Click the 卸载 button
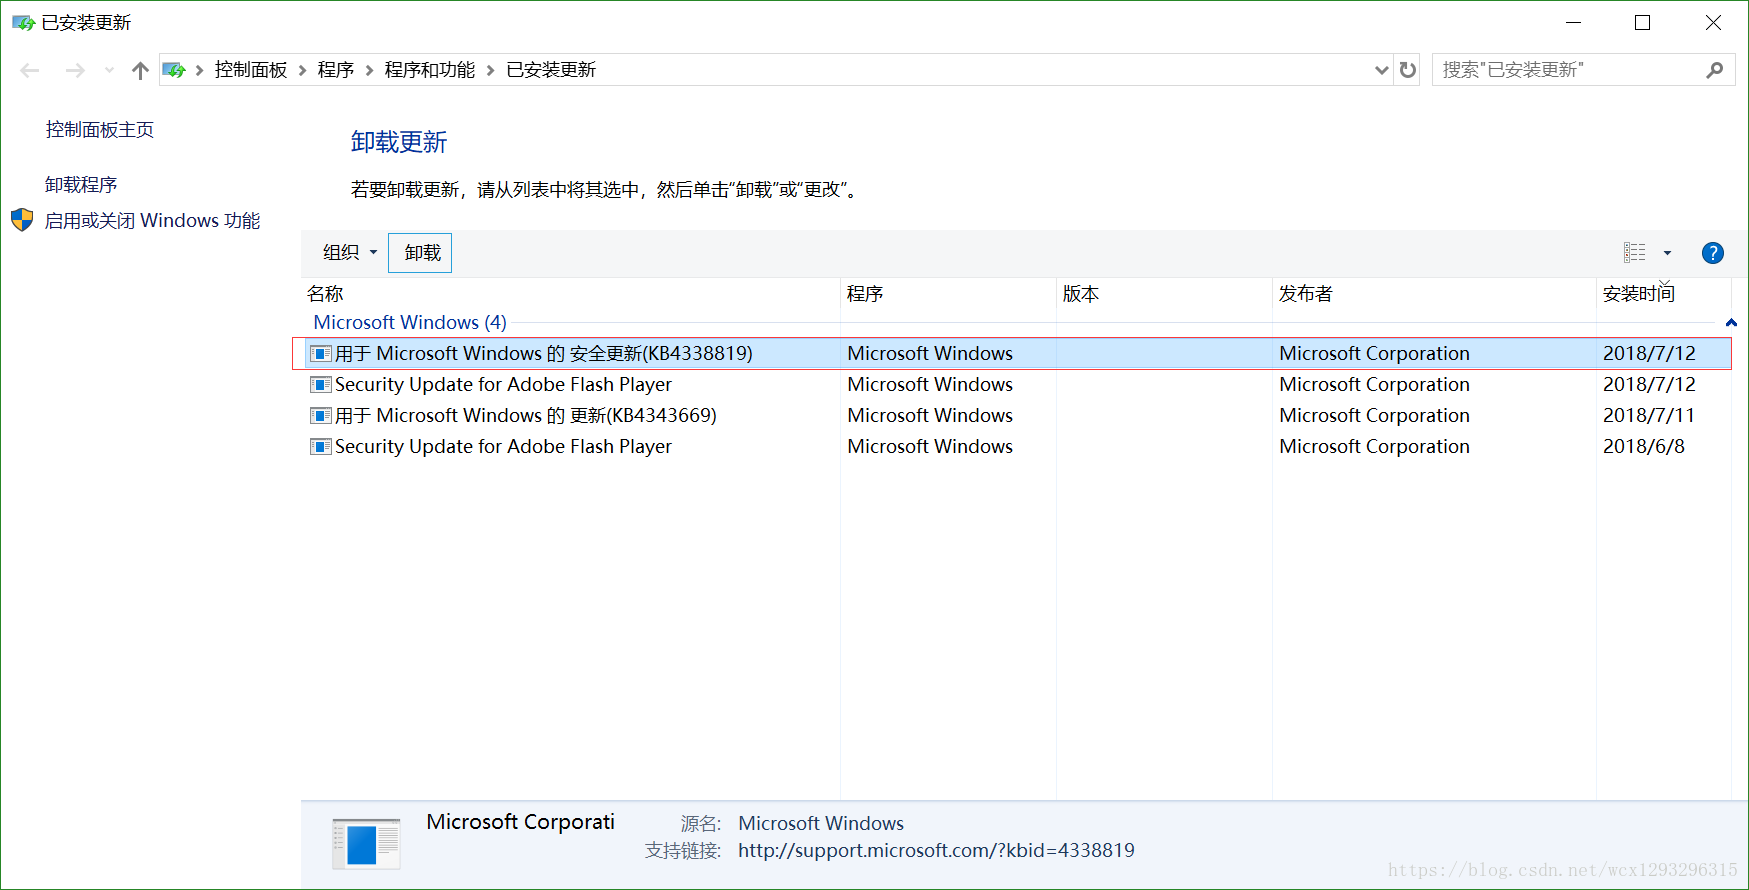The width and height of the screenshot is (1749, 890). coord(420,253)
